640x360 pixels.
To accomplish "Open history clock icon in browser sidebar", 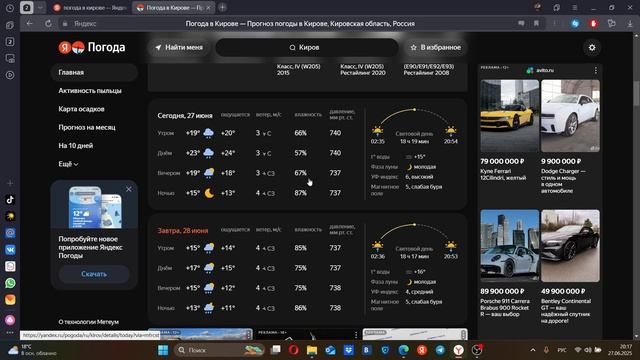I will [x=10, y=8].
